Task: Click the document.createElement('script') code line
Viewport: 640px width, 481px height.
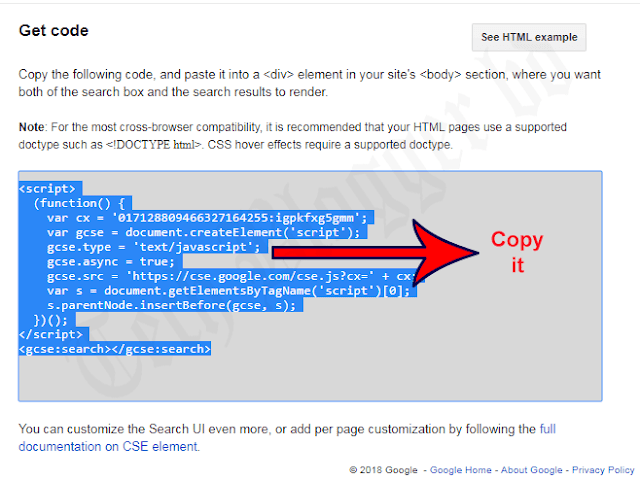Action: (x=204, y=232)
